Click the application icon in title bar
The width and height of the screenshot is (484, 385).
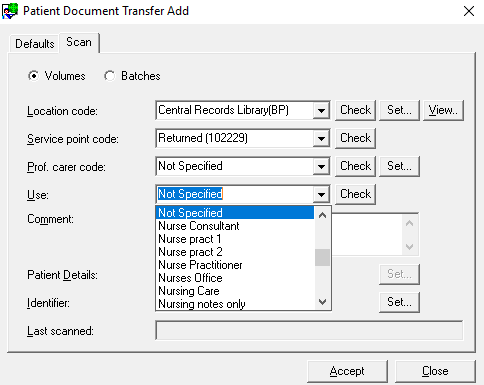10,10
